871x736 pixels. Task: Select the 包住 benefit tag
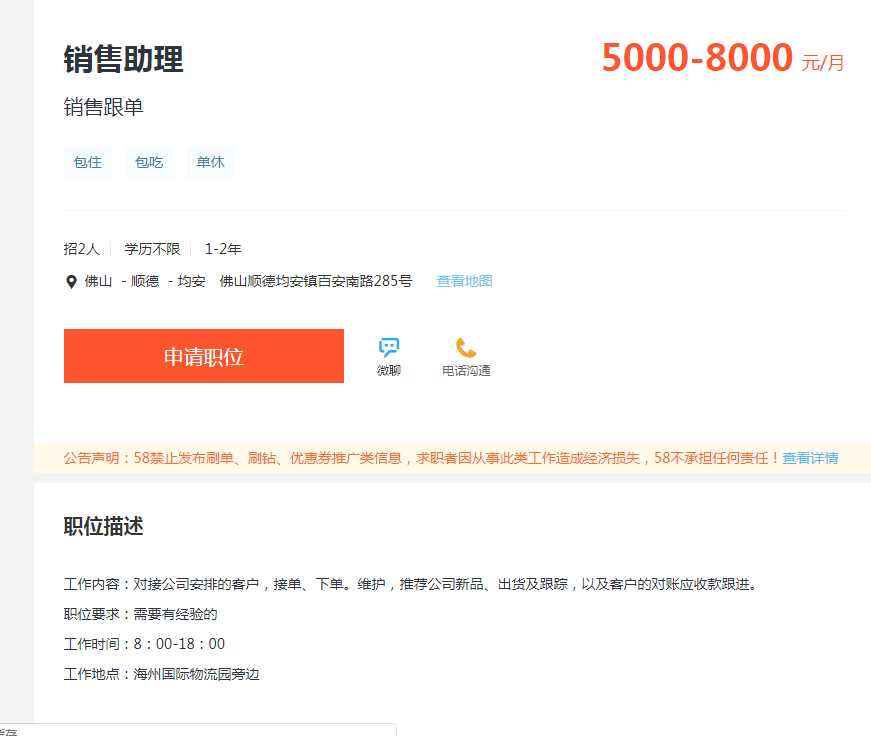pos(88,162)
